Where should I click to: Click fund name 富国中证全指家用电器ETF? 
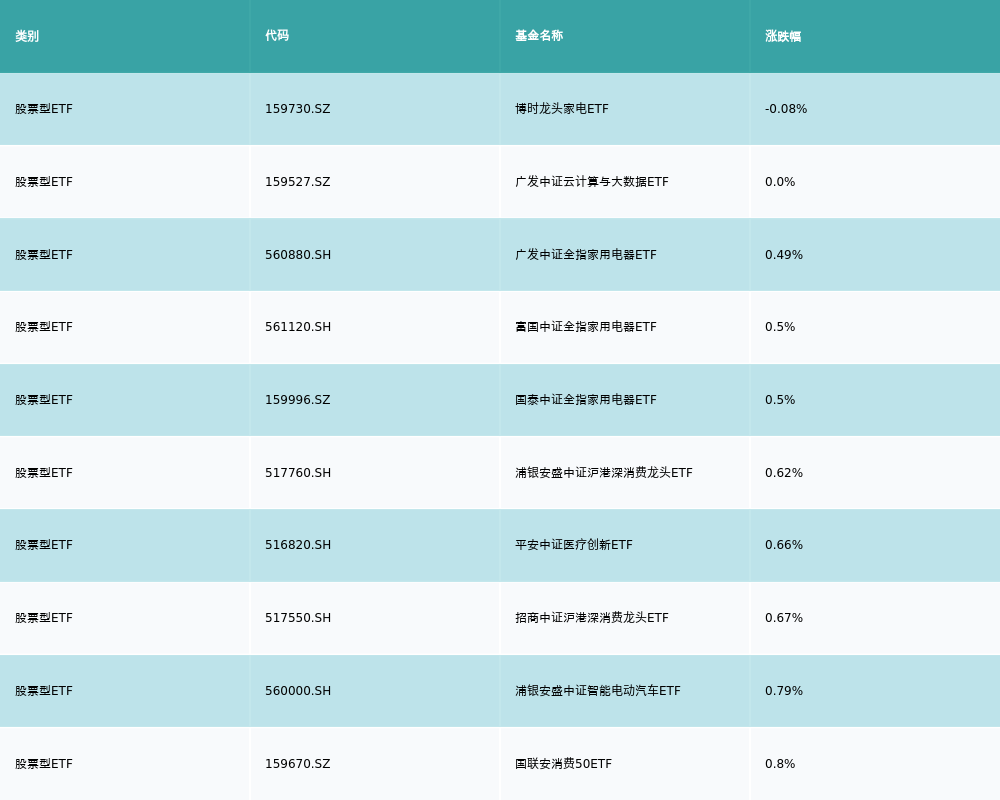click(585, 327)
